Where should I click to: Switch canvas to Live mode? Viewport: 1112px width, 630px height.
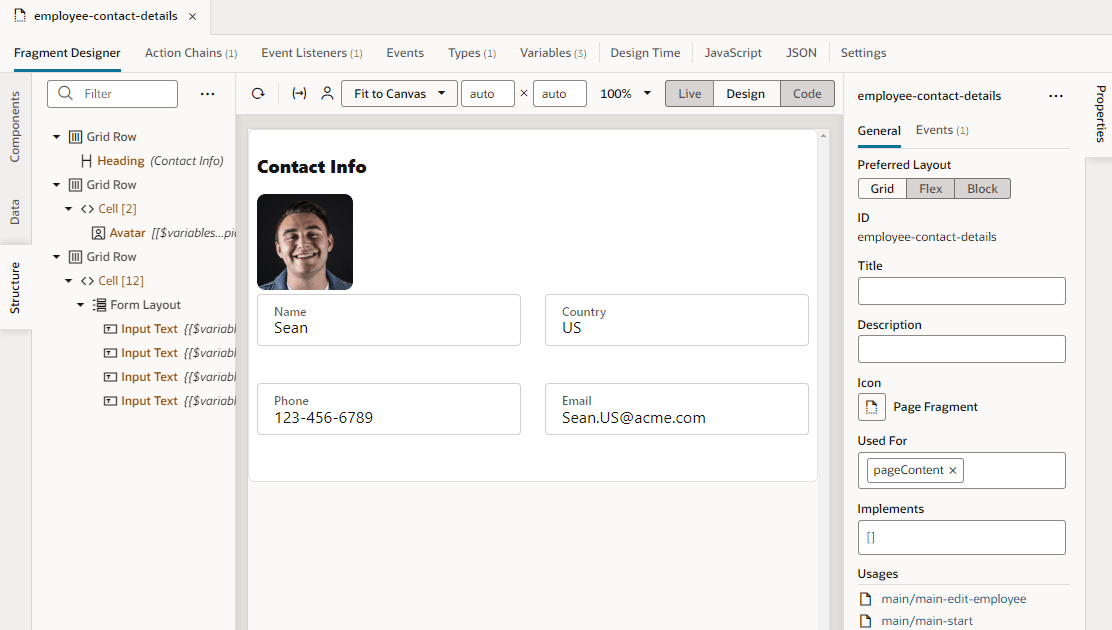689,94
